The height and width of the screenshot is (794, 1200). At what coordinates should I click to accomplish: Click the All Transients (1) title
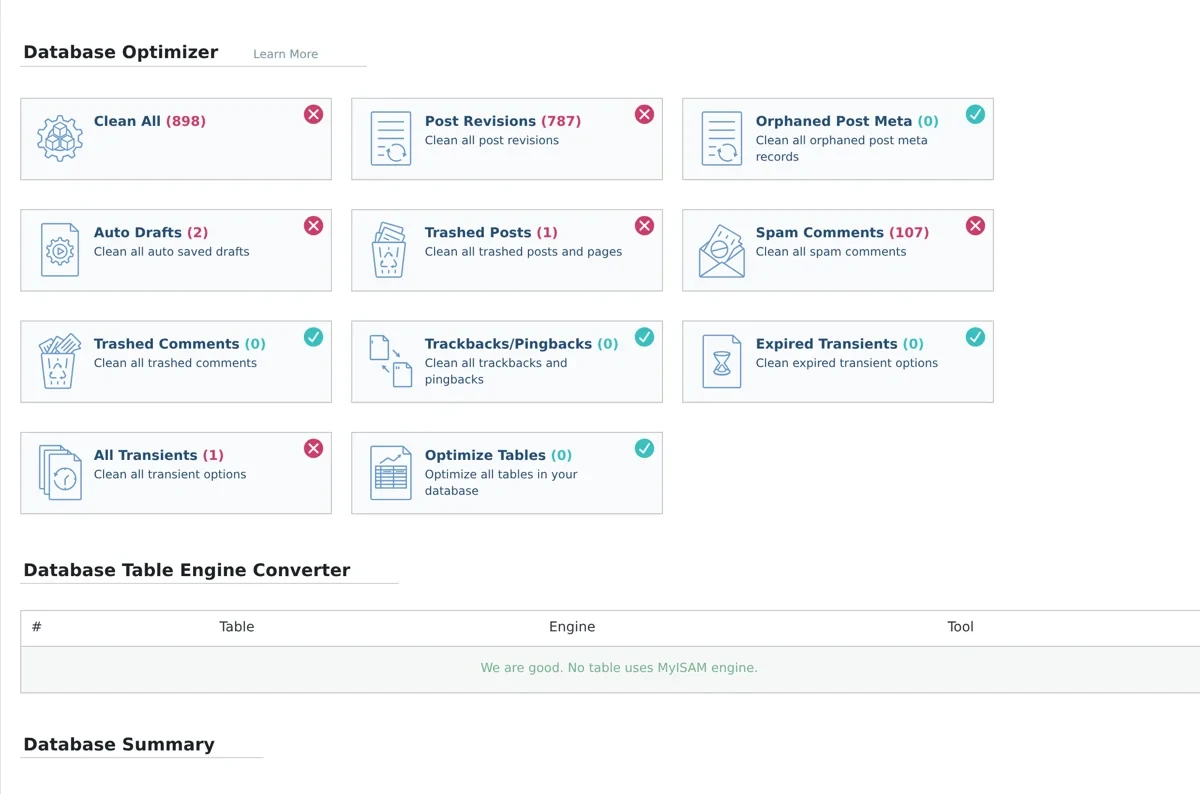159,454
